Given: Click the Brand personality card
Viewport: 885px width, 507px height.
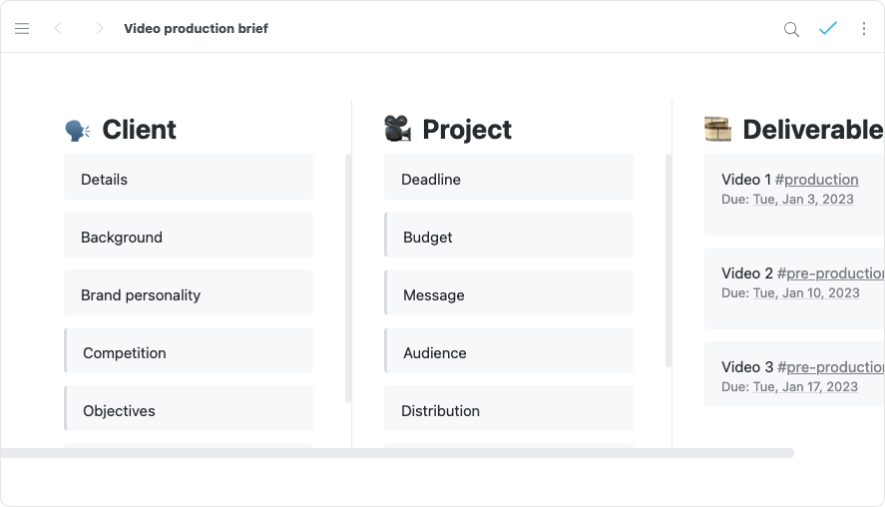Looking at the screenshot, I should (188, 295).
